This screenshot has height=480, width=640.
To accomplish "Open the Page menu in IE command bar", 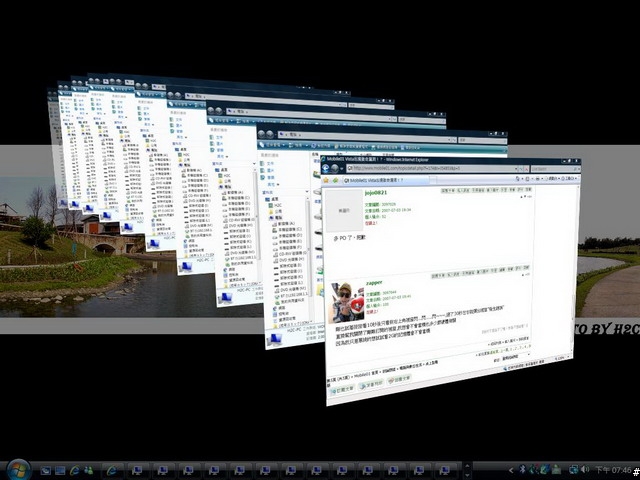I will [x=553, y=178].
